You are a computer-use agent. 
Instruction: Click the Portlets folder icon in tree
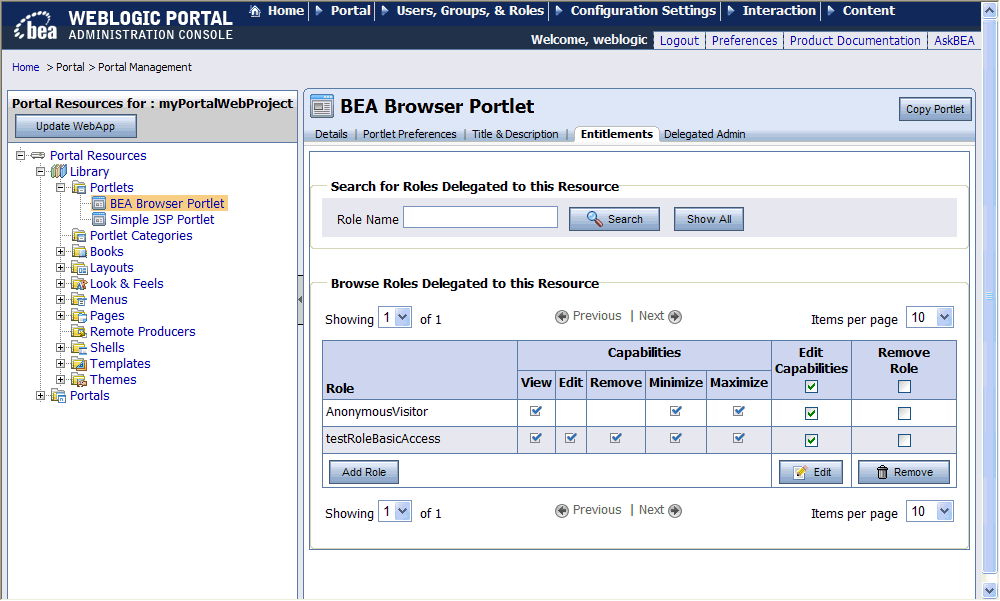pyautogui.click(x=79, y=187)
